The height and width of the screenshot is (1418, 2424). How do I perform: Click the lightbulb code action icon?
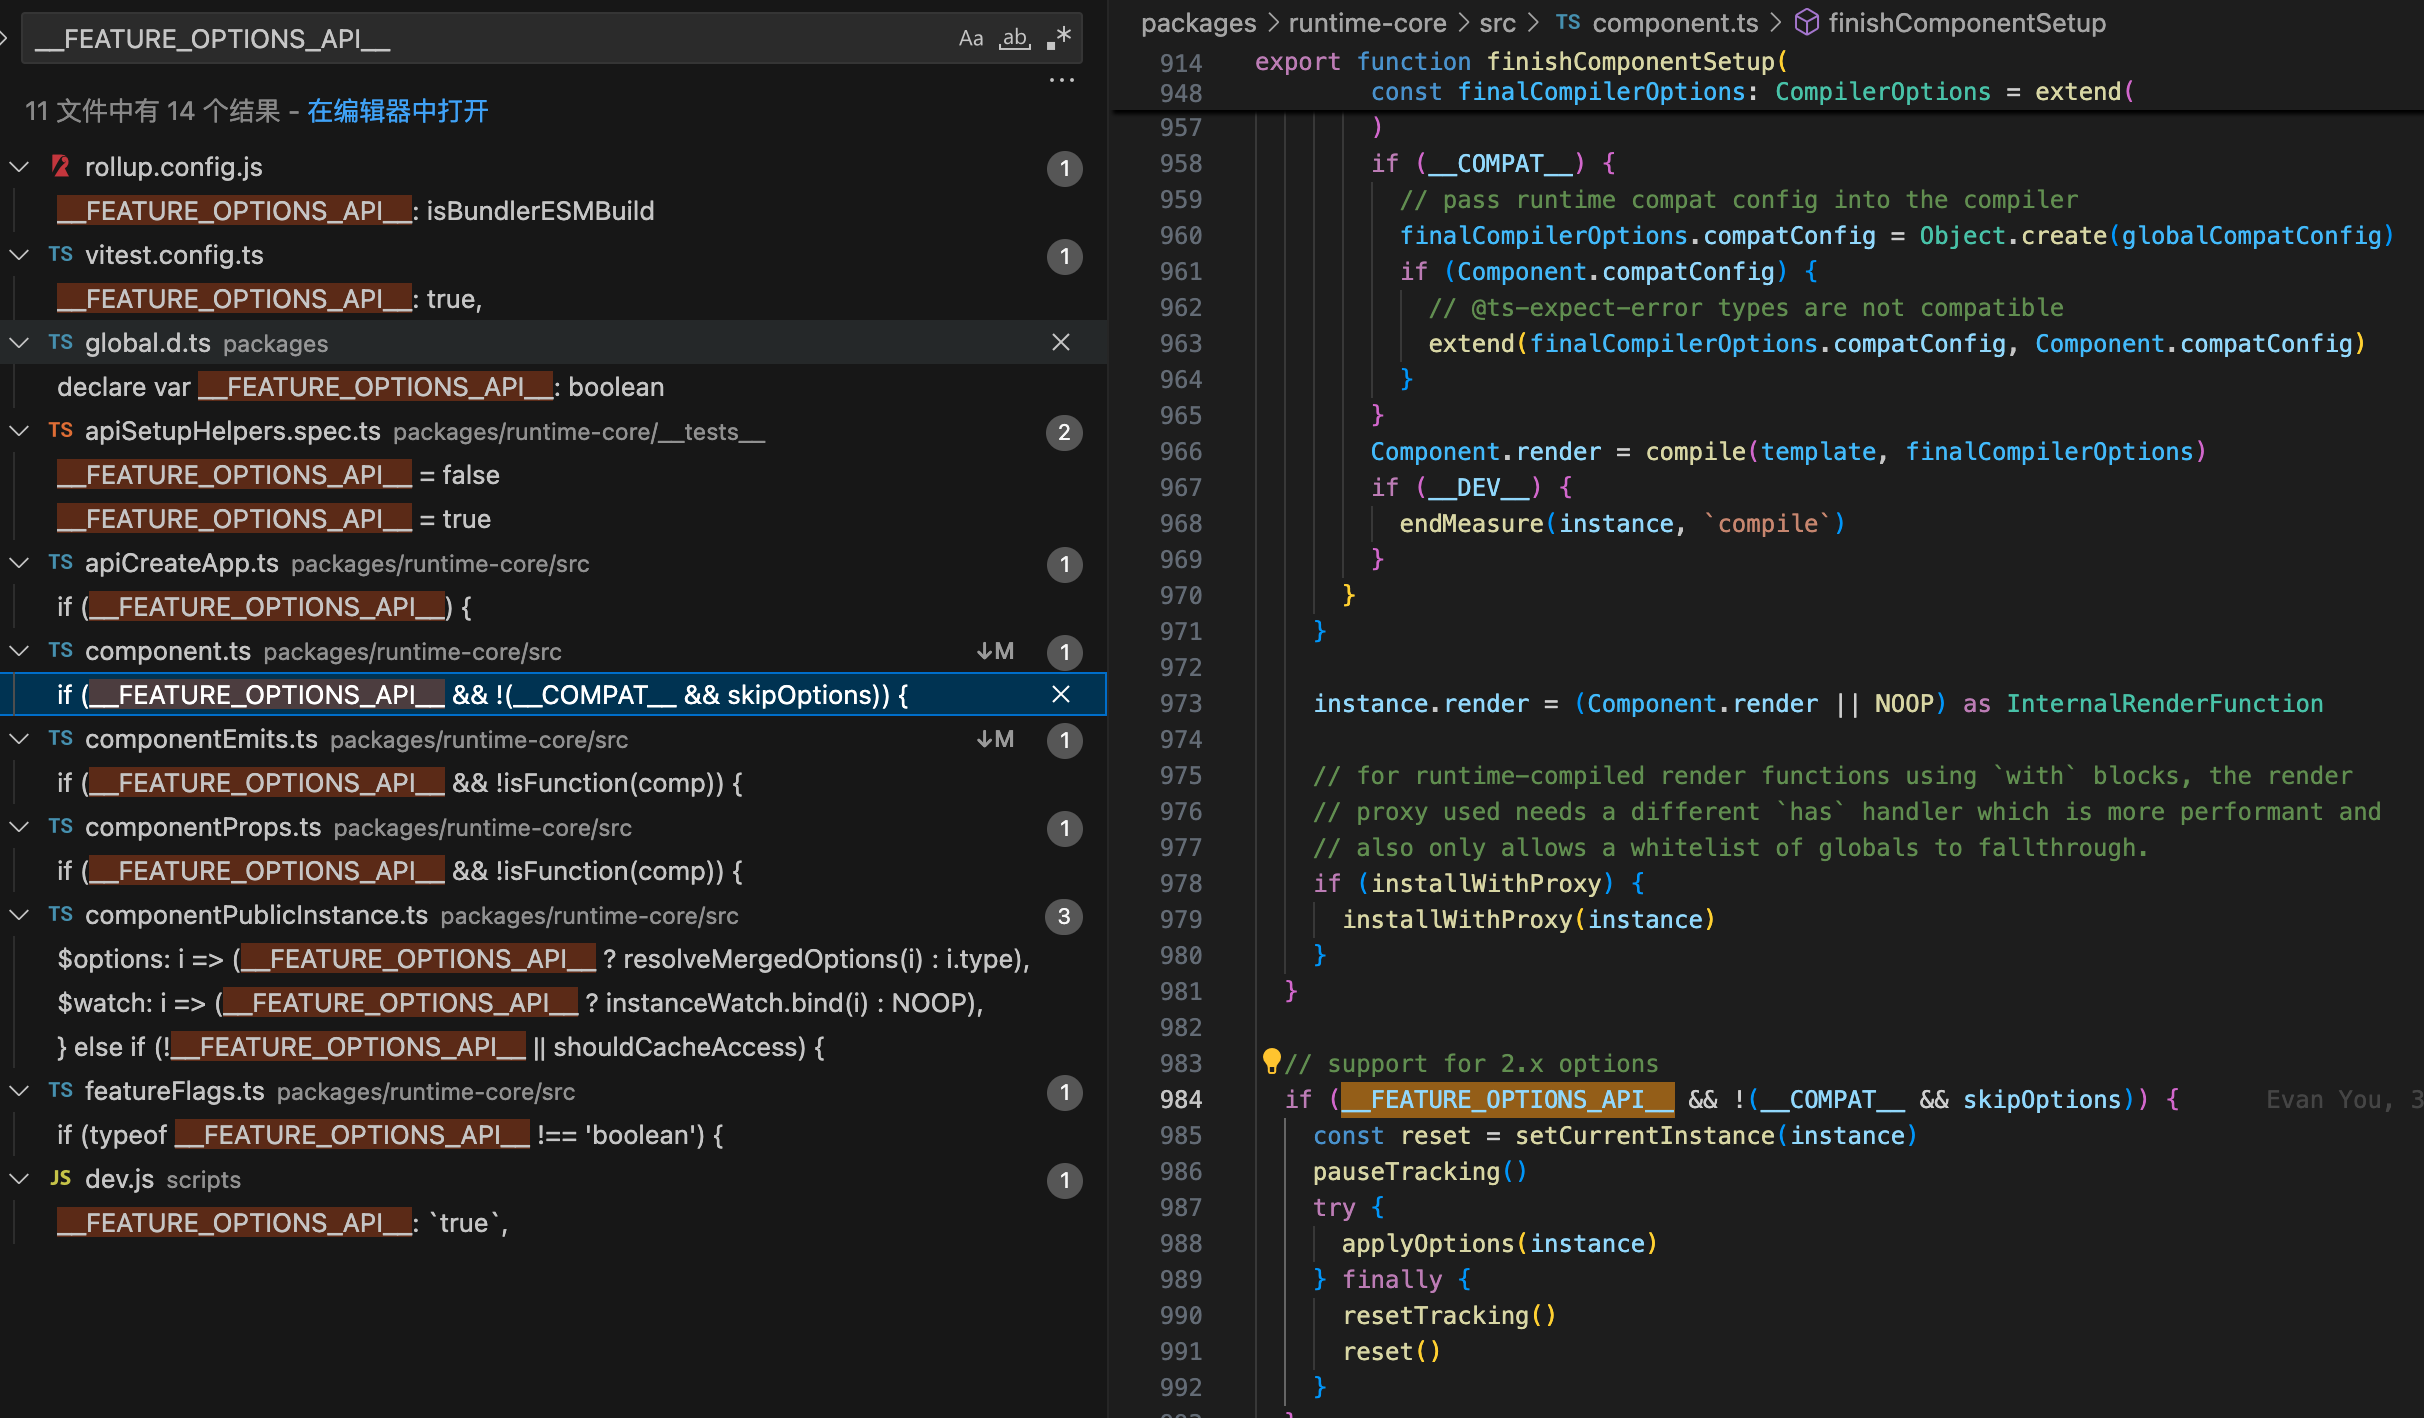tap(1271, 1061)
